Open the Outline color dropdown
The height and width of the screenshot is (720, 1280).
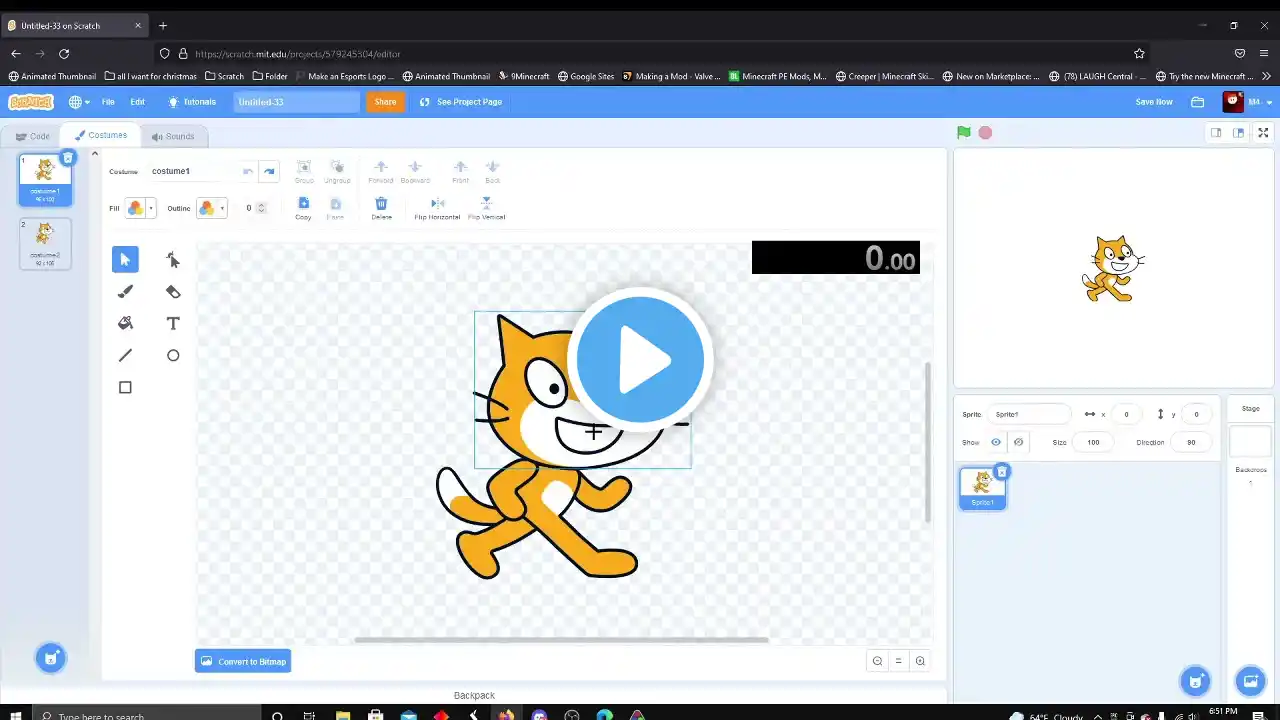[x=211, y=208]
